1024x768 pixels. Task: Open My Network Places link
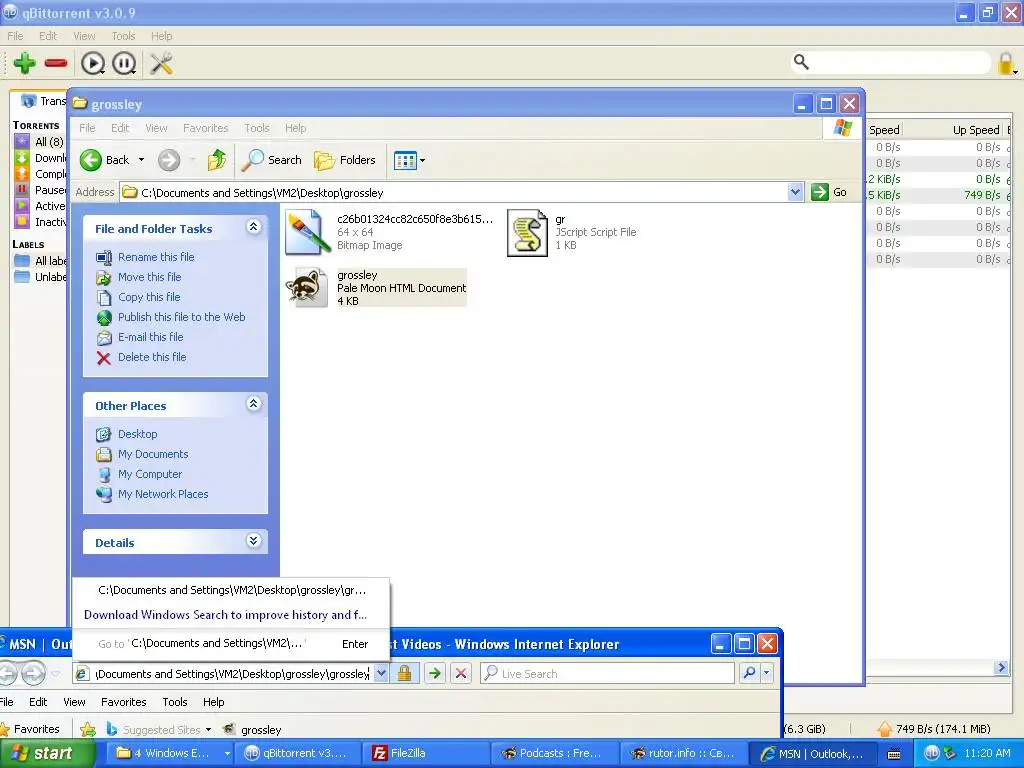163,494
